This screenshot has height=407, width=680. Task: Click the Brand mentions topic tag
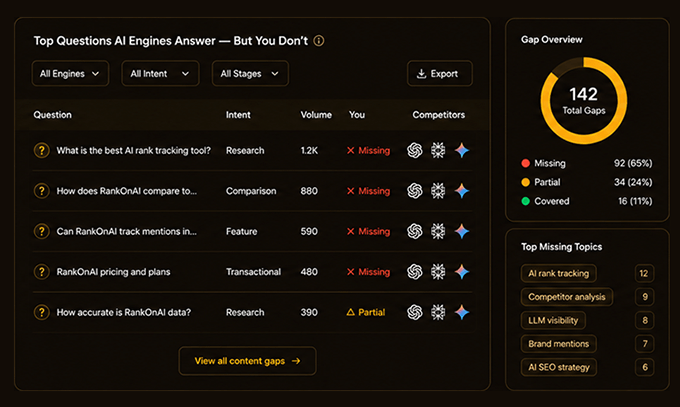(559, 344)
